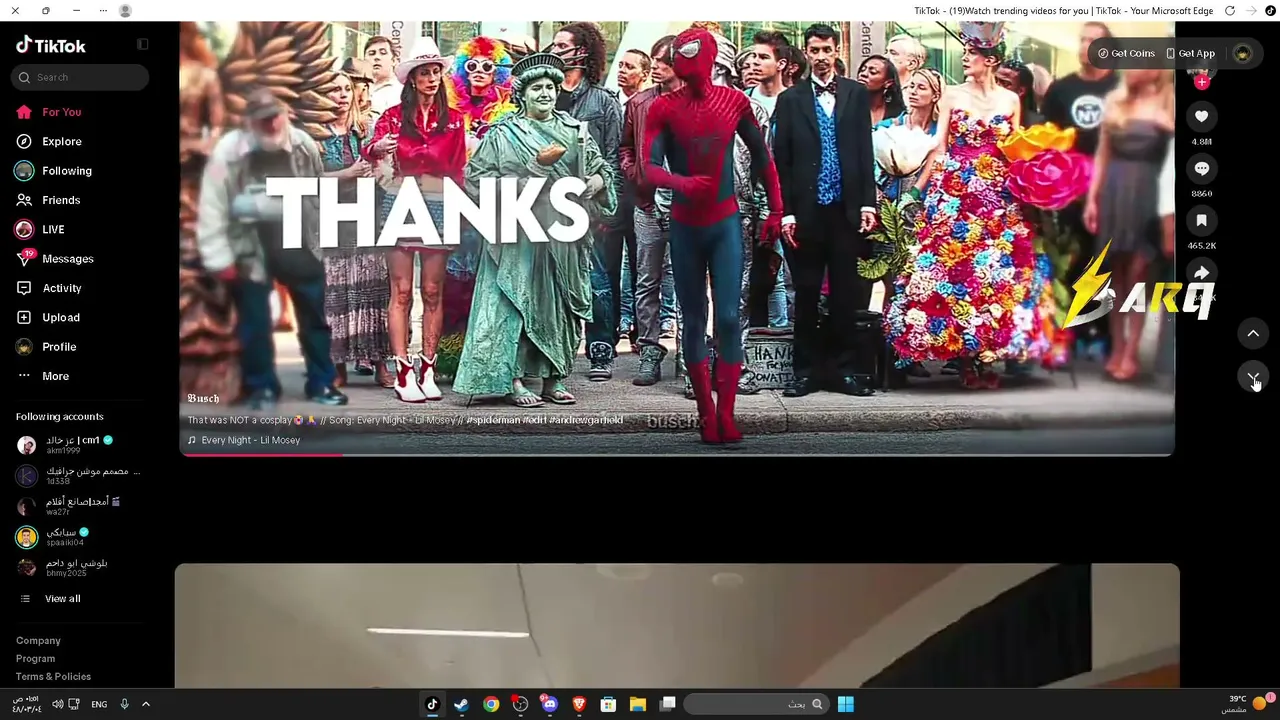Click the #andrewgarfield hashtag

tap(586, 420)
